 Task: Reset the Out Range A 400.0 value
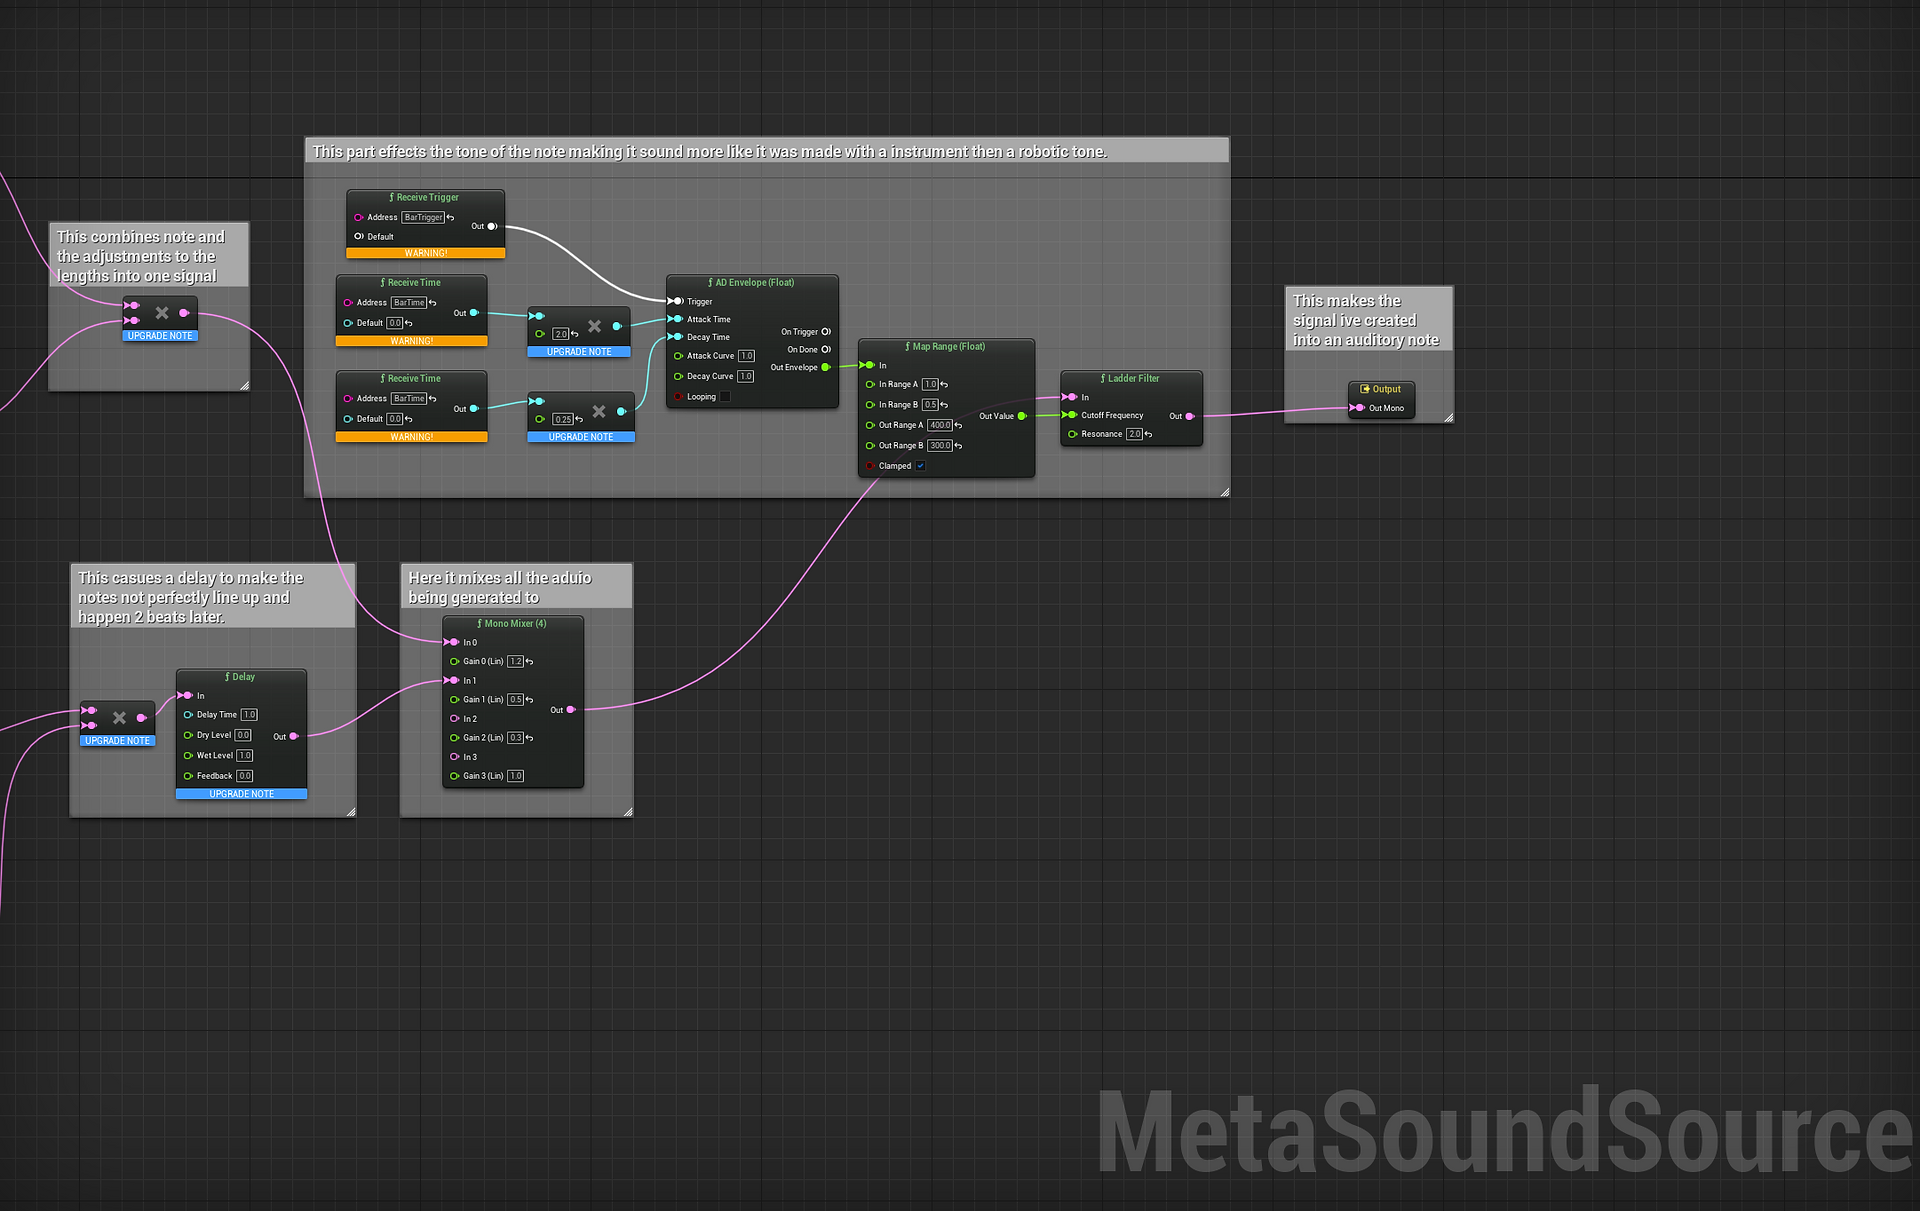[x=958, y=426]
